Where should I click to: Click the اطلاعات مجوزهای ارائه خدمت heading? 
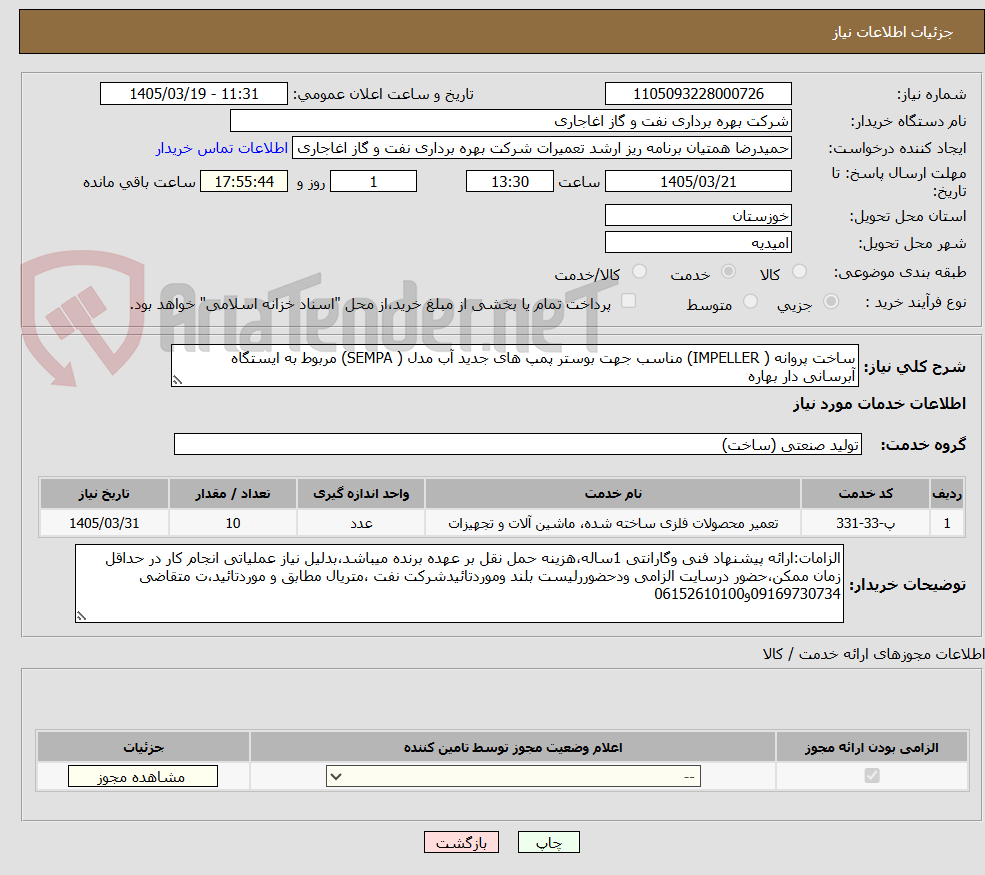click(x=873, y=654)
